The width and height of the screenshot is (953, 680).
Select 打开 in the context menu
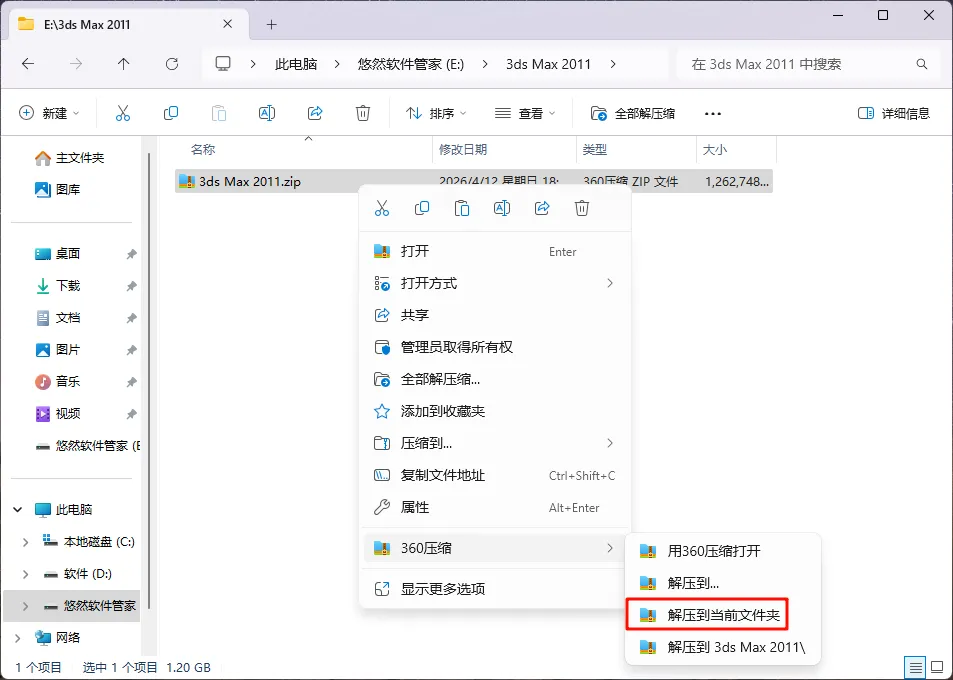tap(495, 251)
